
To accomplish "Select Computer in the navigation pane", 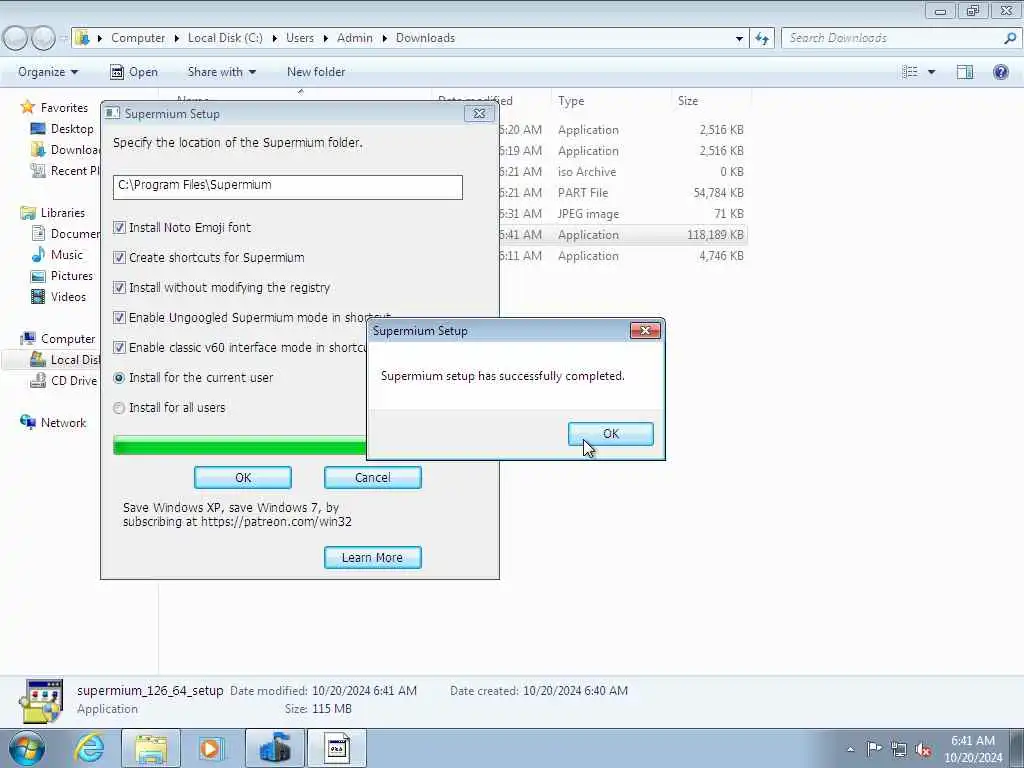I will 57,338.
